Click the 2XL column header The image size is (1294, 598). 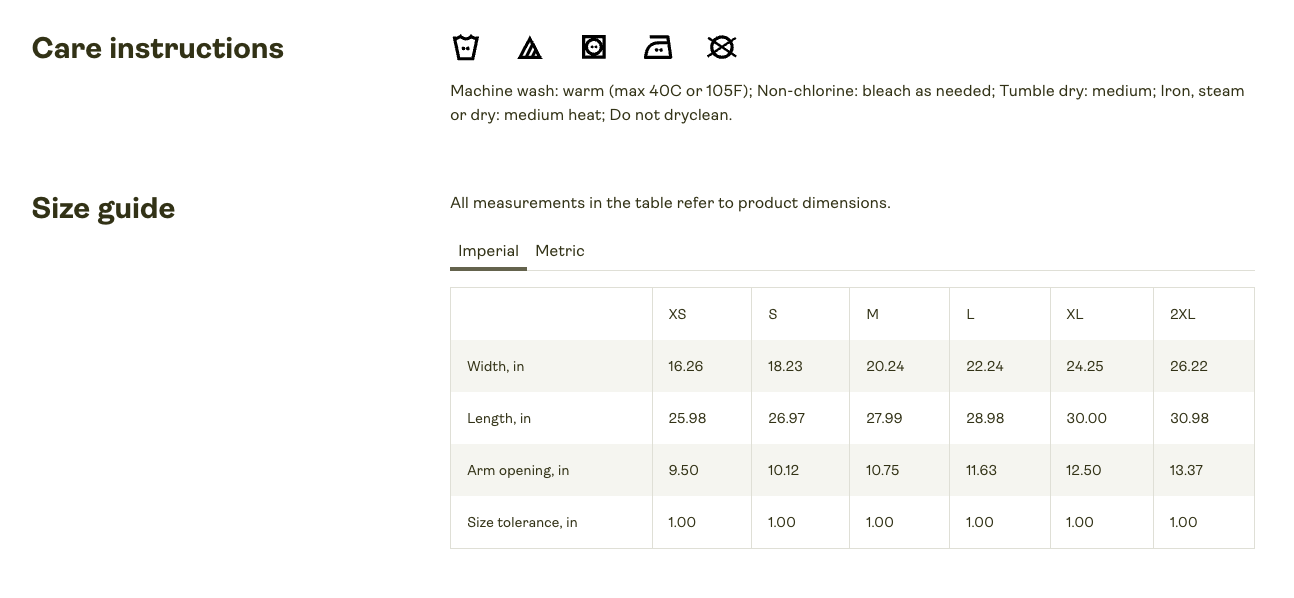tap(1182, 314)
